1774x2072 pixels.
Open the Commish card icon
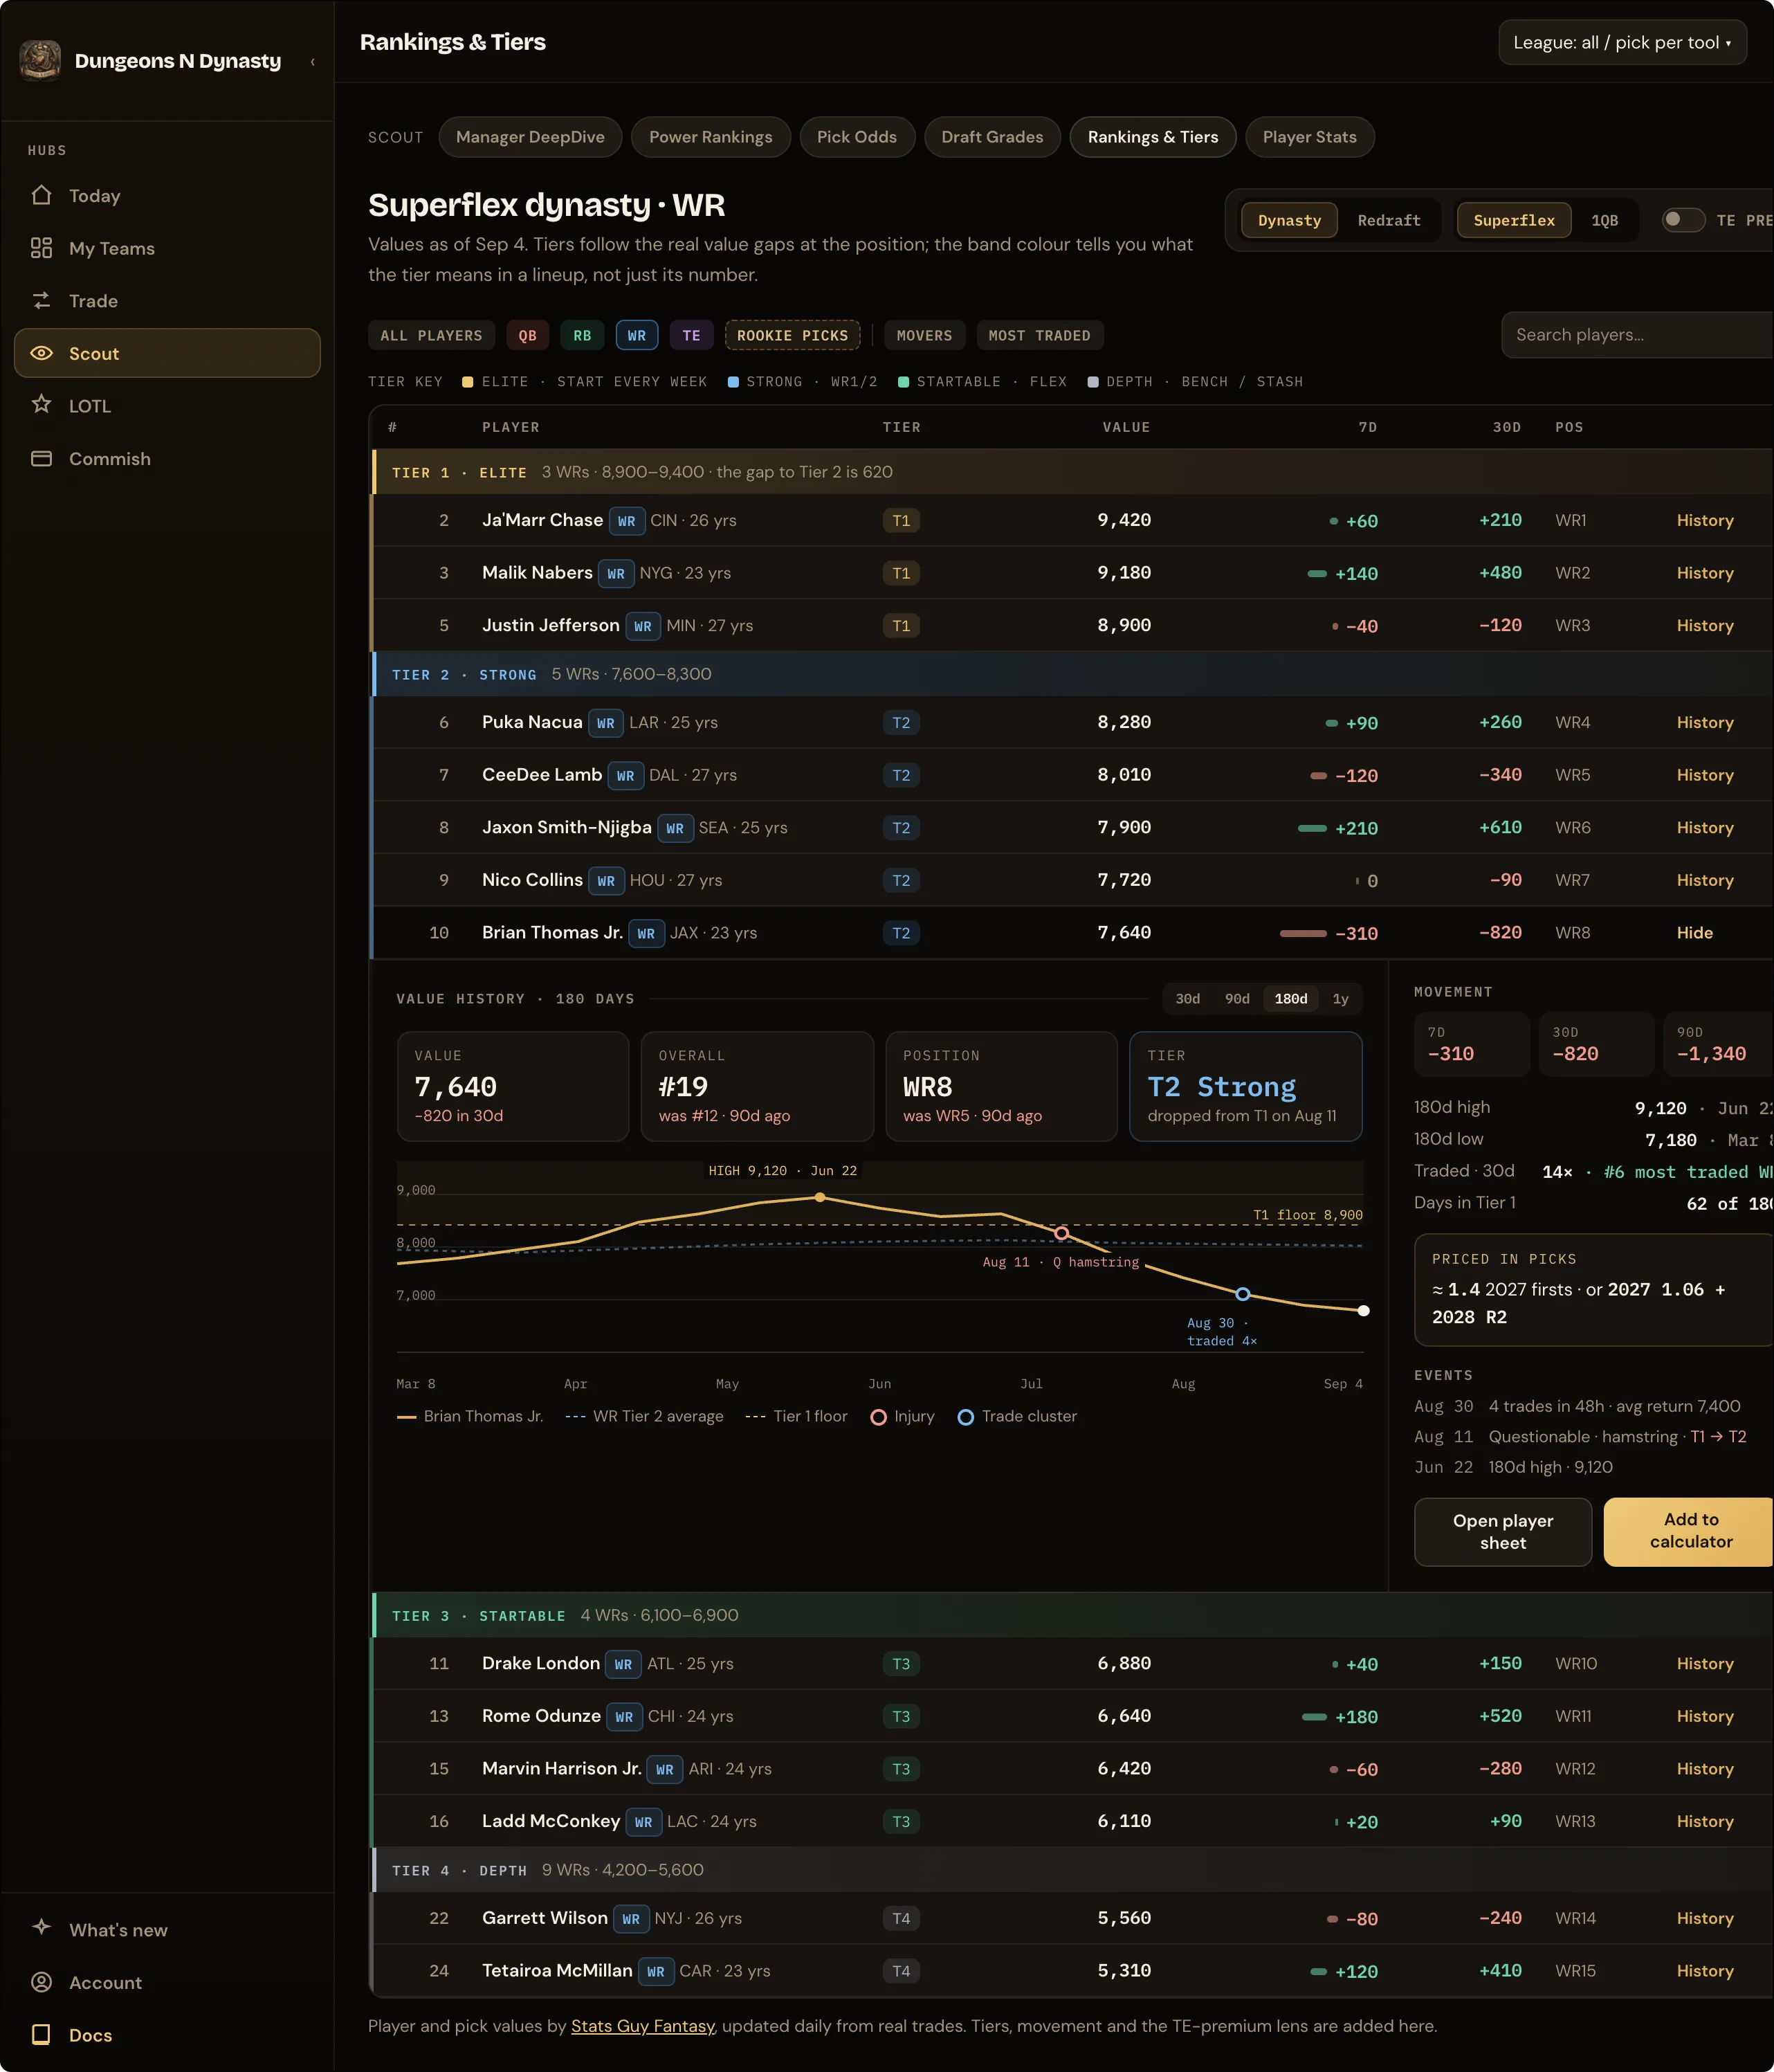tap(41, 458)
